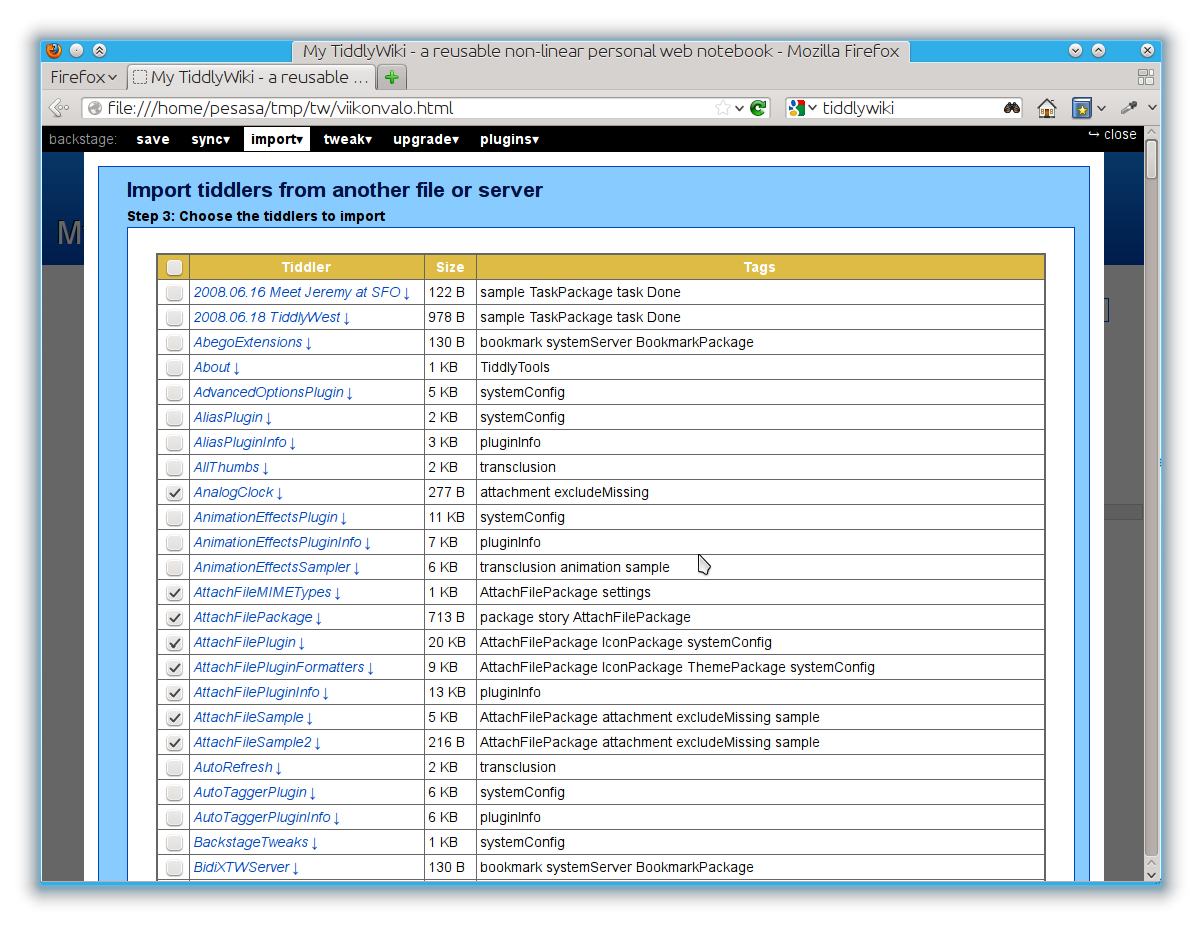
Task: Close the backstage area
Action: (1112, 134)
